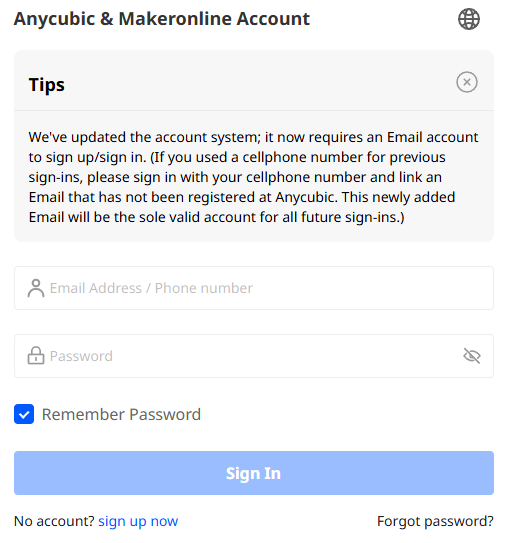Show password using the crossed-eye icon

point(472,356)
